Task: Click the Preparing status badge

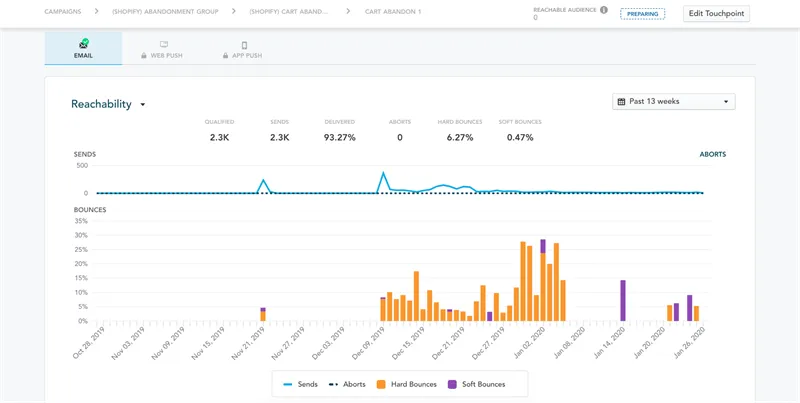Action: click(642, 14)
